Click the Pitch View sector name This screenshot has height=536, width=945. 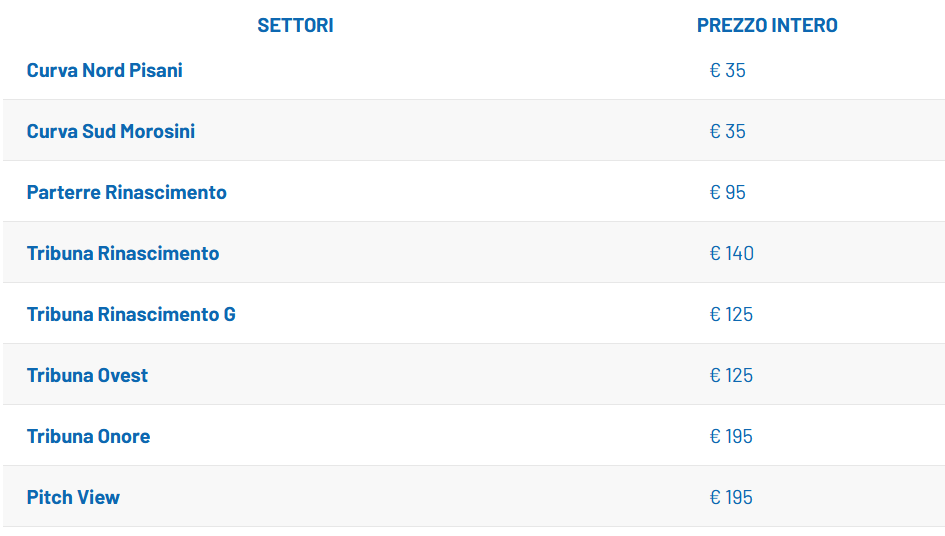73,498
